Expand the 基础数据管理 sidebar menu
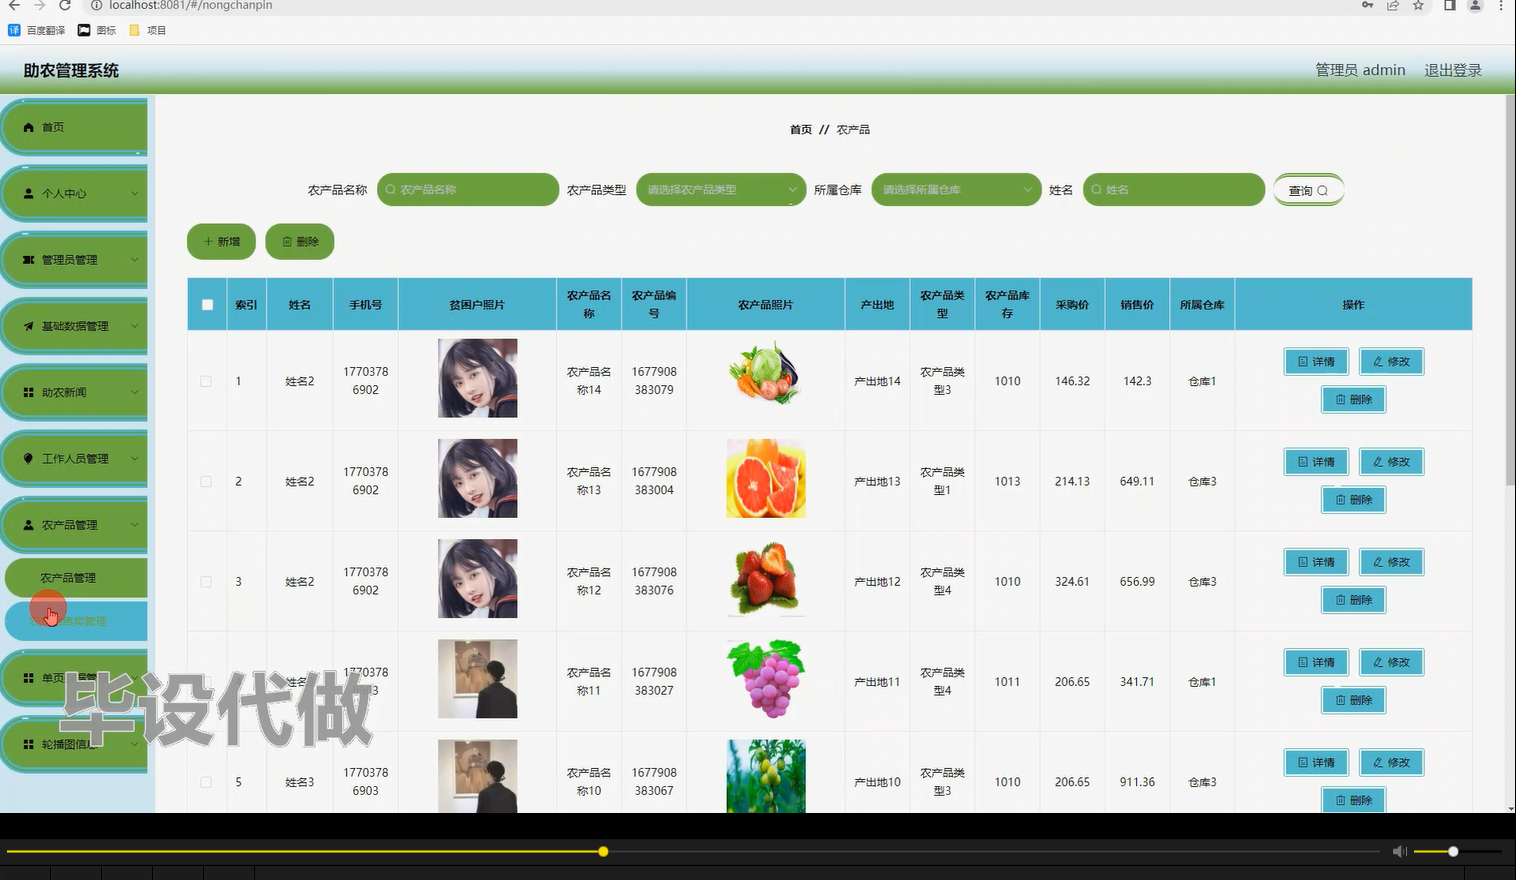This screenshot has height=880, width=1516. click(75, 326)
